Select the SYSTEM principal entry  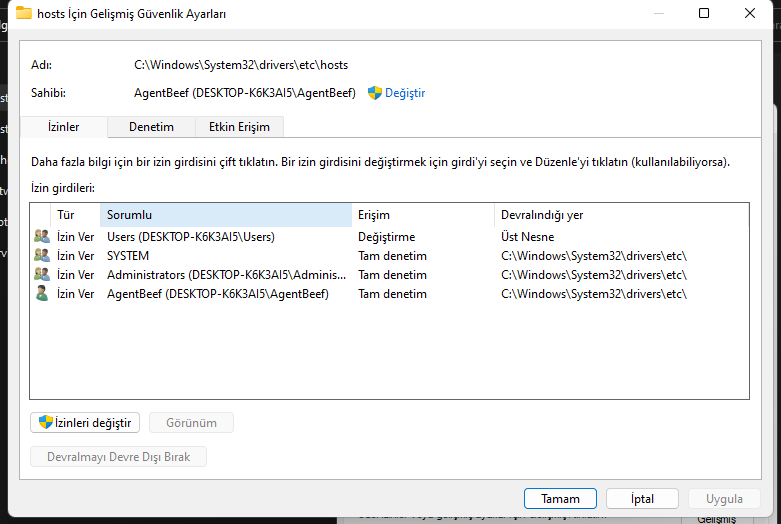click(128, 256)
